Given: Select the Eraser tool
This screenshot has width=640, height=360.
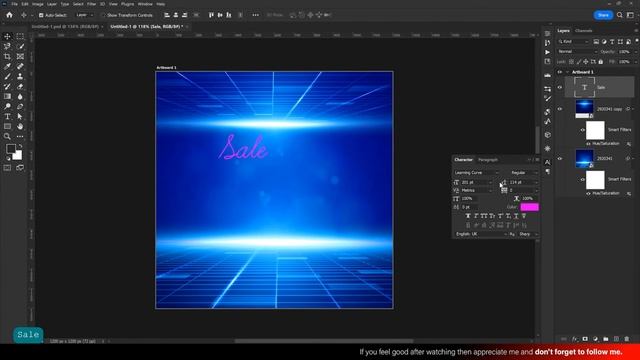Looking at the screenshot, I should tap(20, 87).
